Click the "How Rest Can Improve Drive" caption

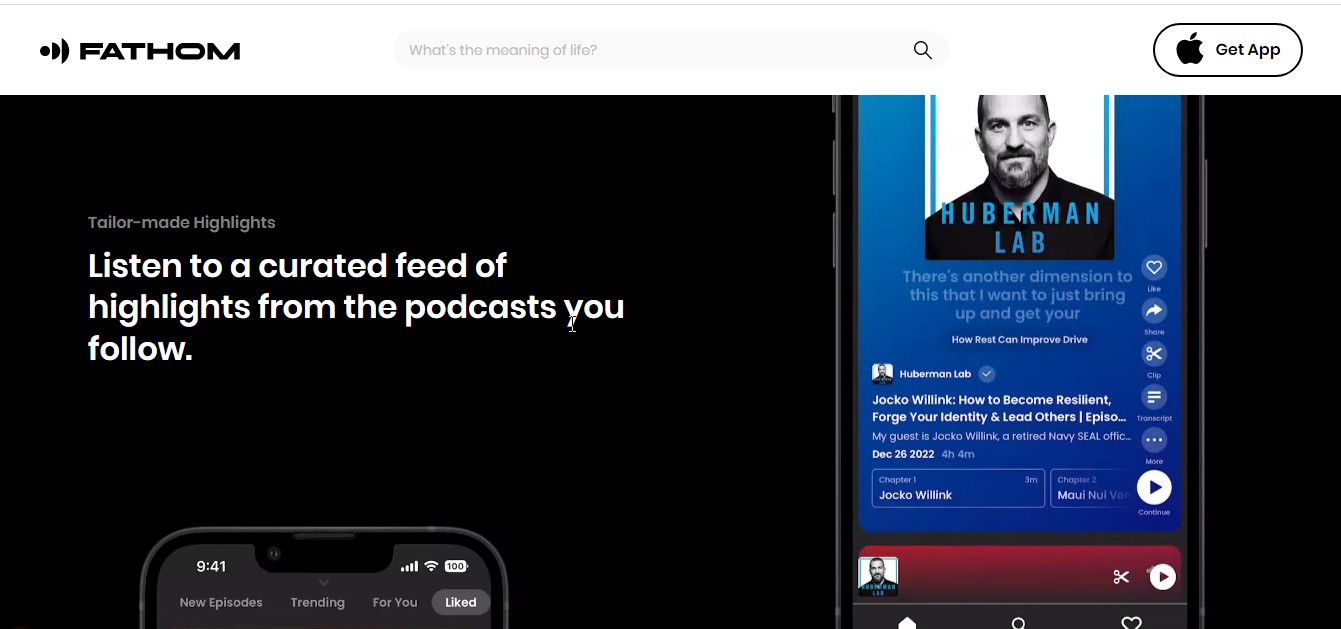tap(1019, 339)
